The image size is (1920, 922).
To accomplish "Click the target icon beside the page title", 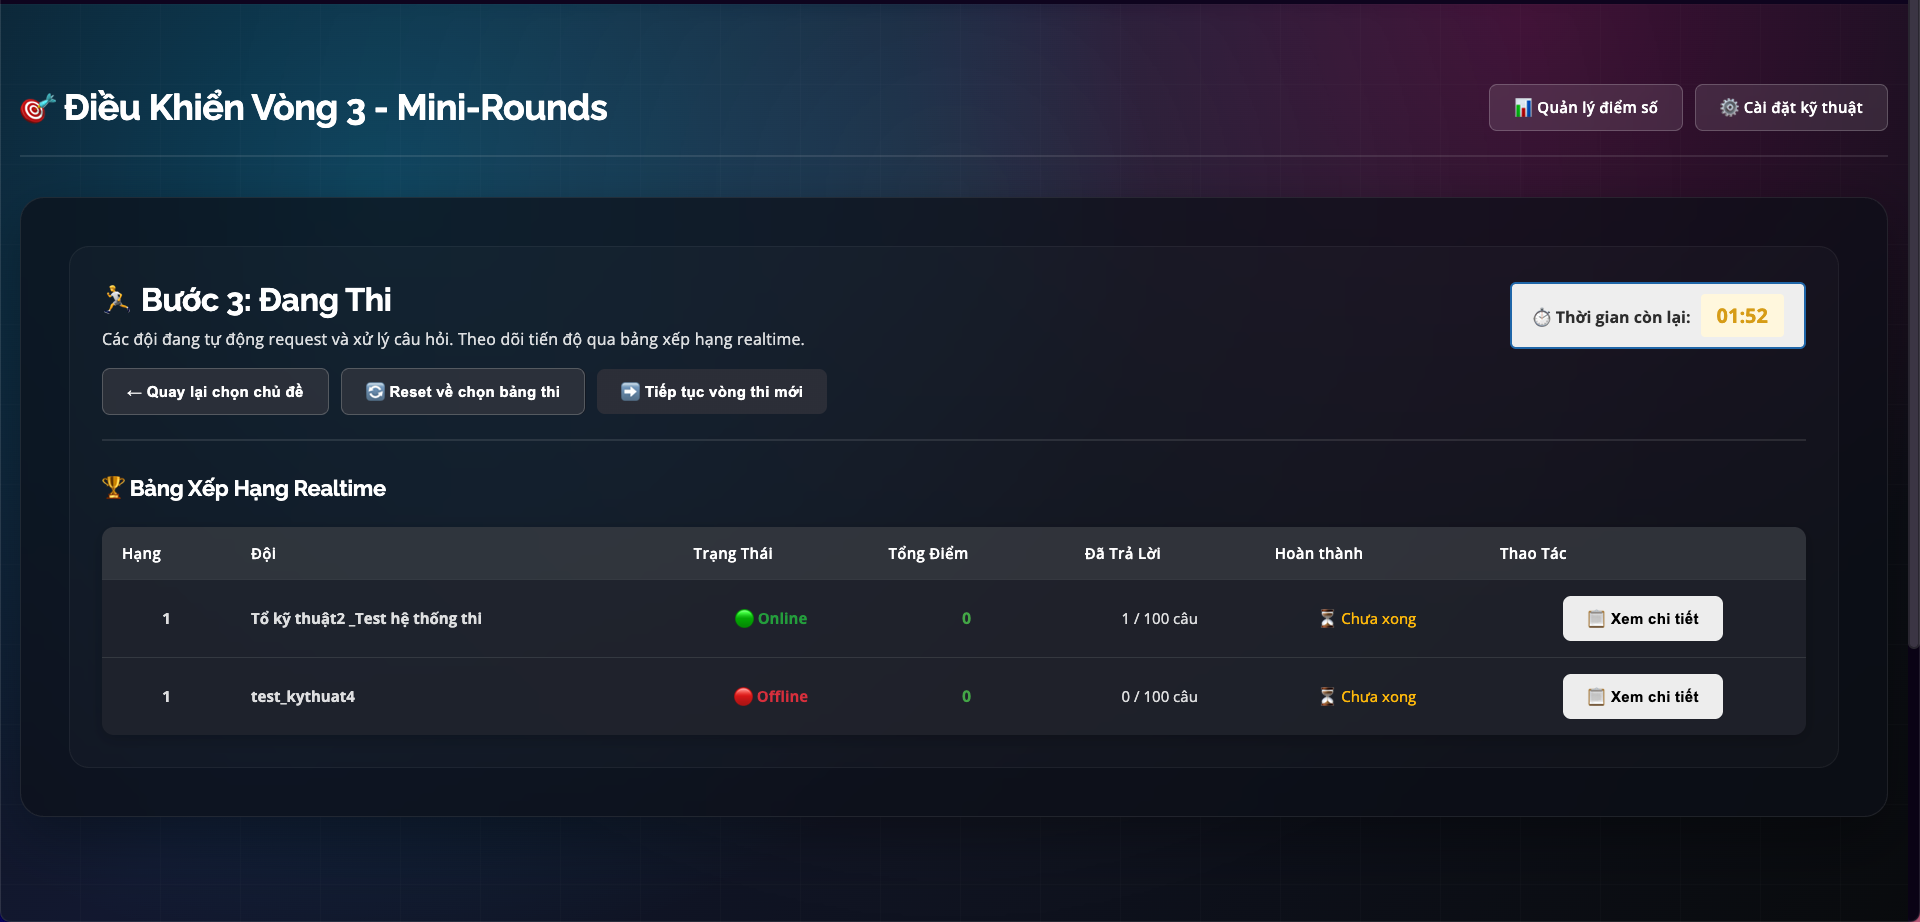I will click(37, 108).
